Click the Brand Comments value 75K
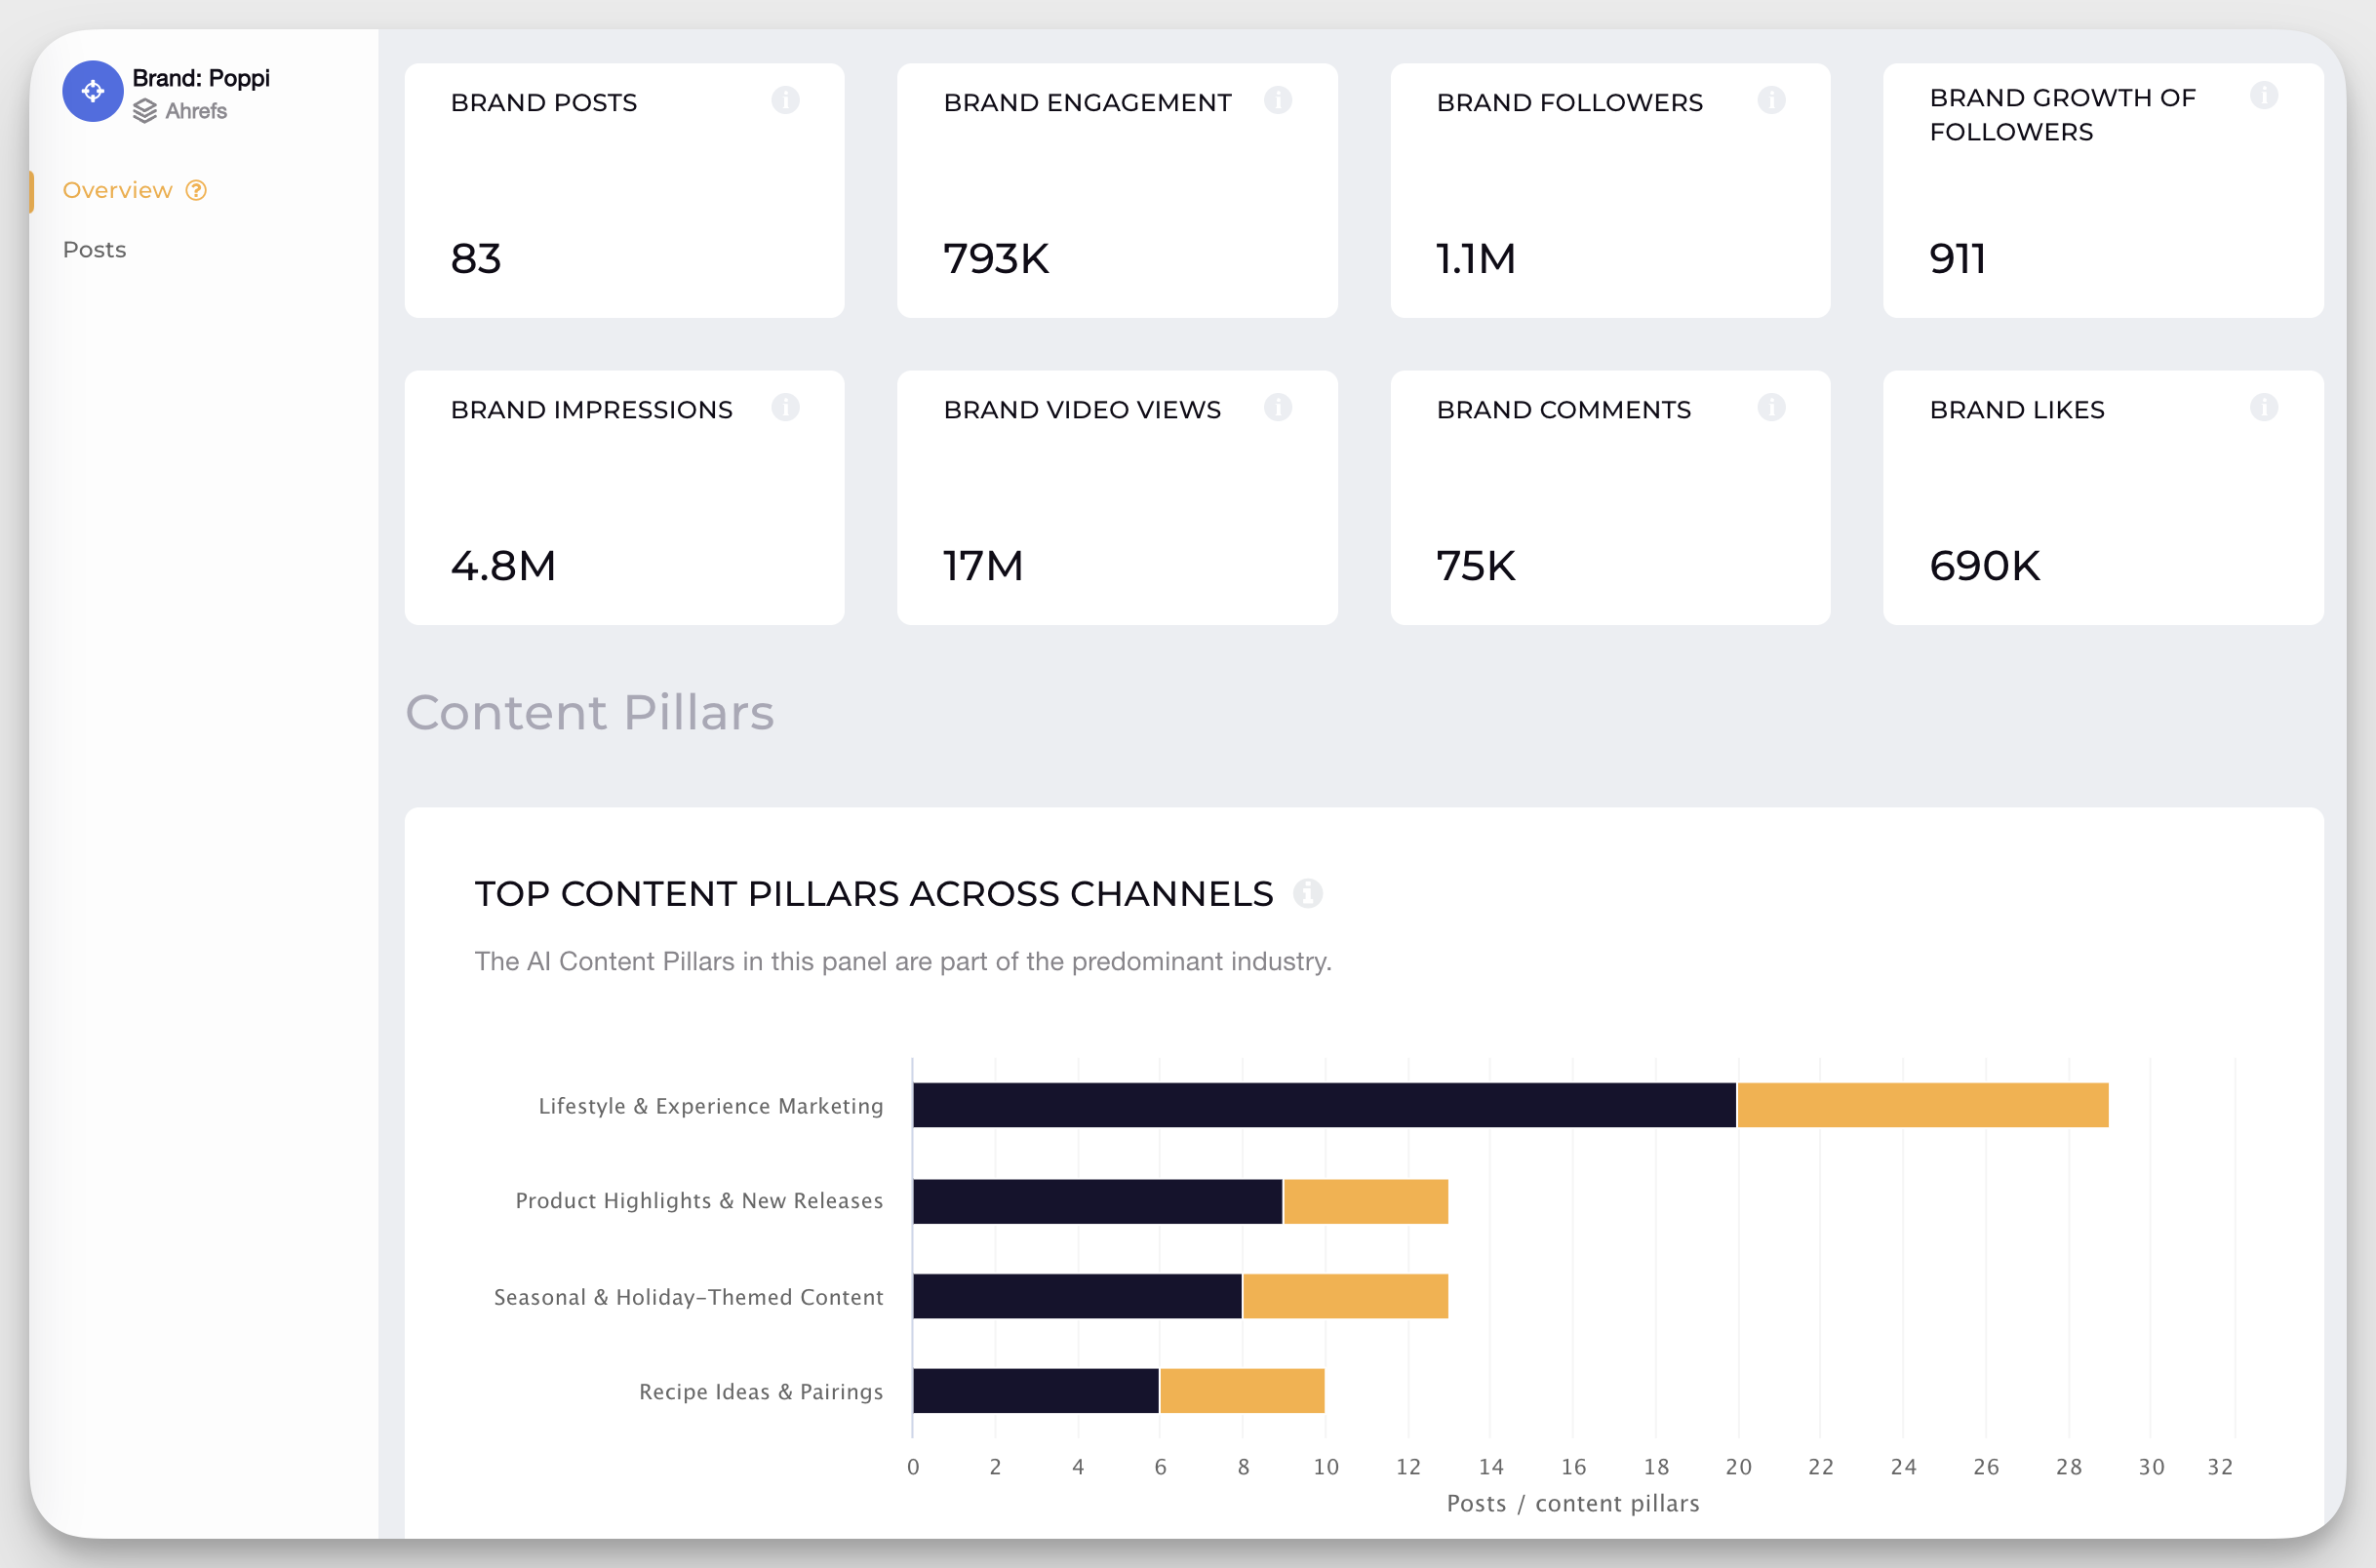The width and height of the screenshot is (2376, 1568). (x=1476, y=566)
